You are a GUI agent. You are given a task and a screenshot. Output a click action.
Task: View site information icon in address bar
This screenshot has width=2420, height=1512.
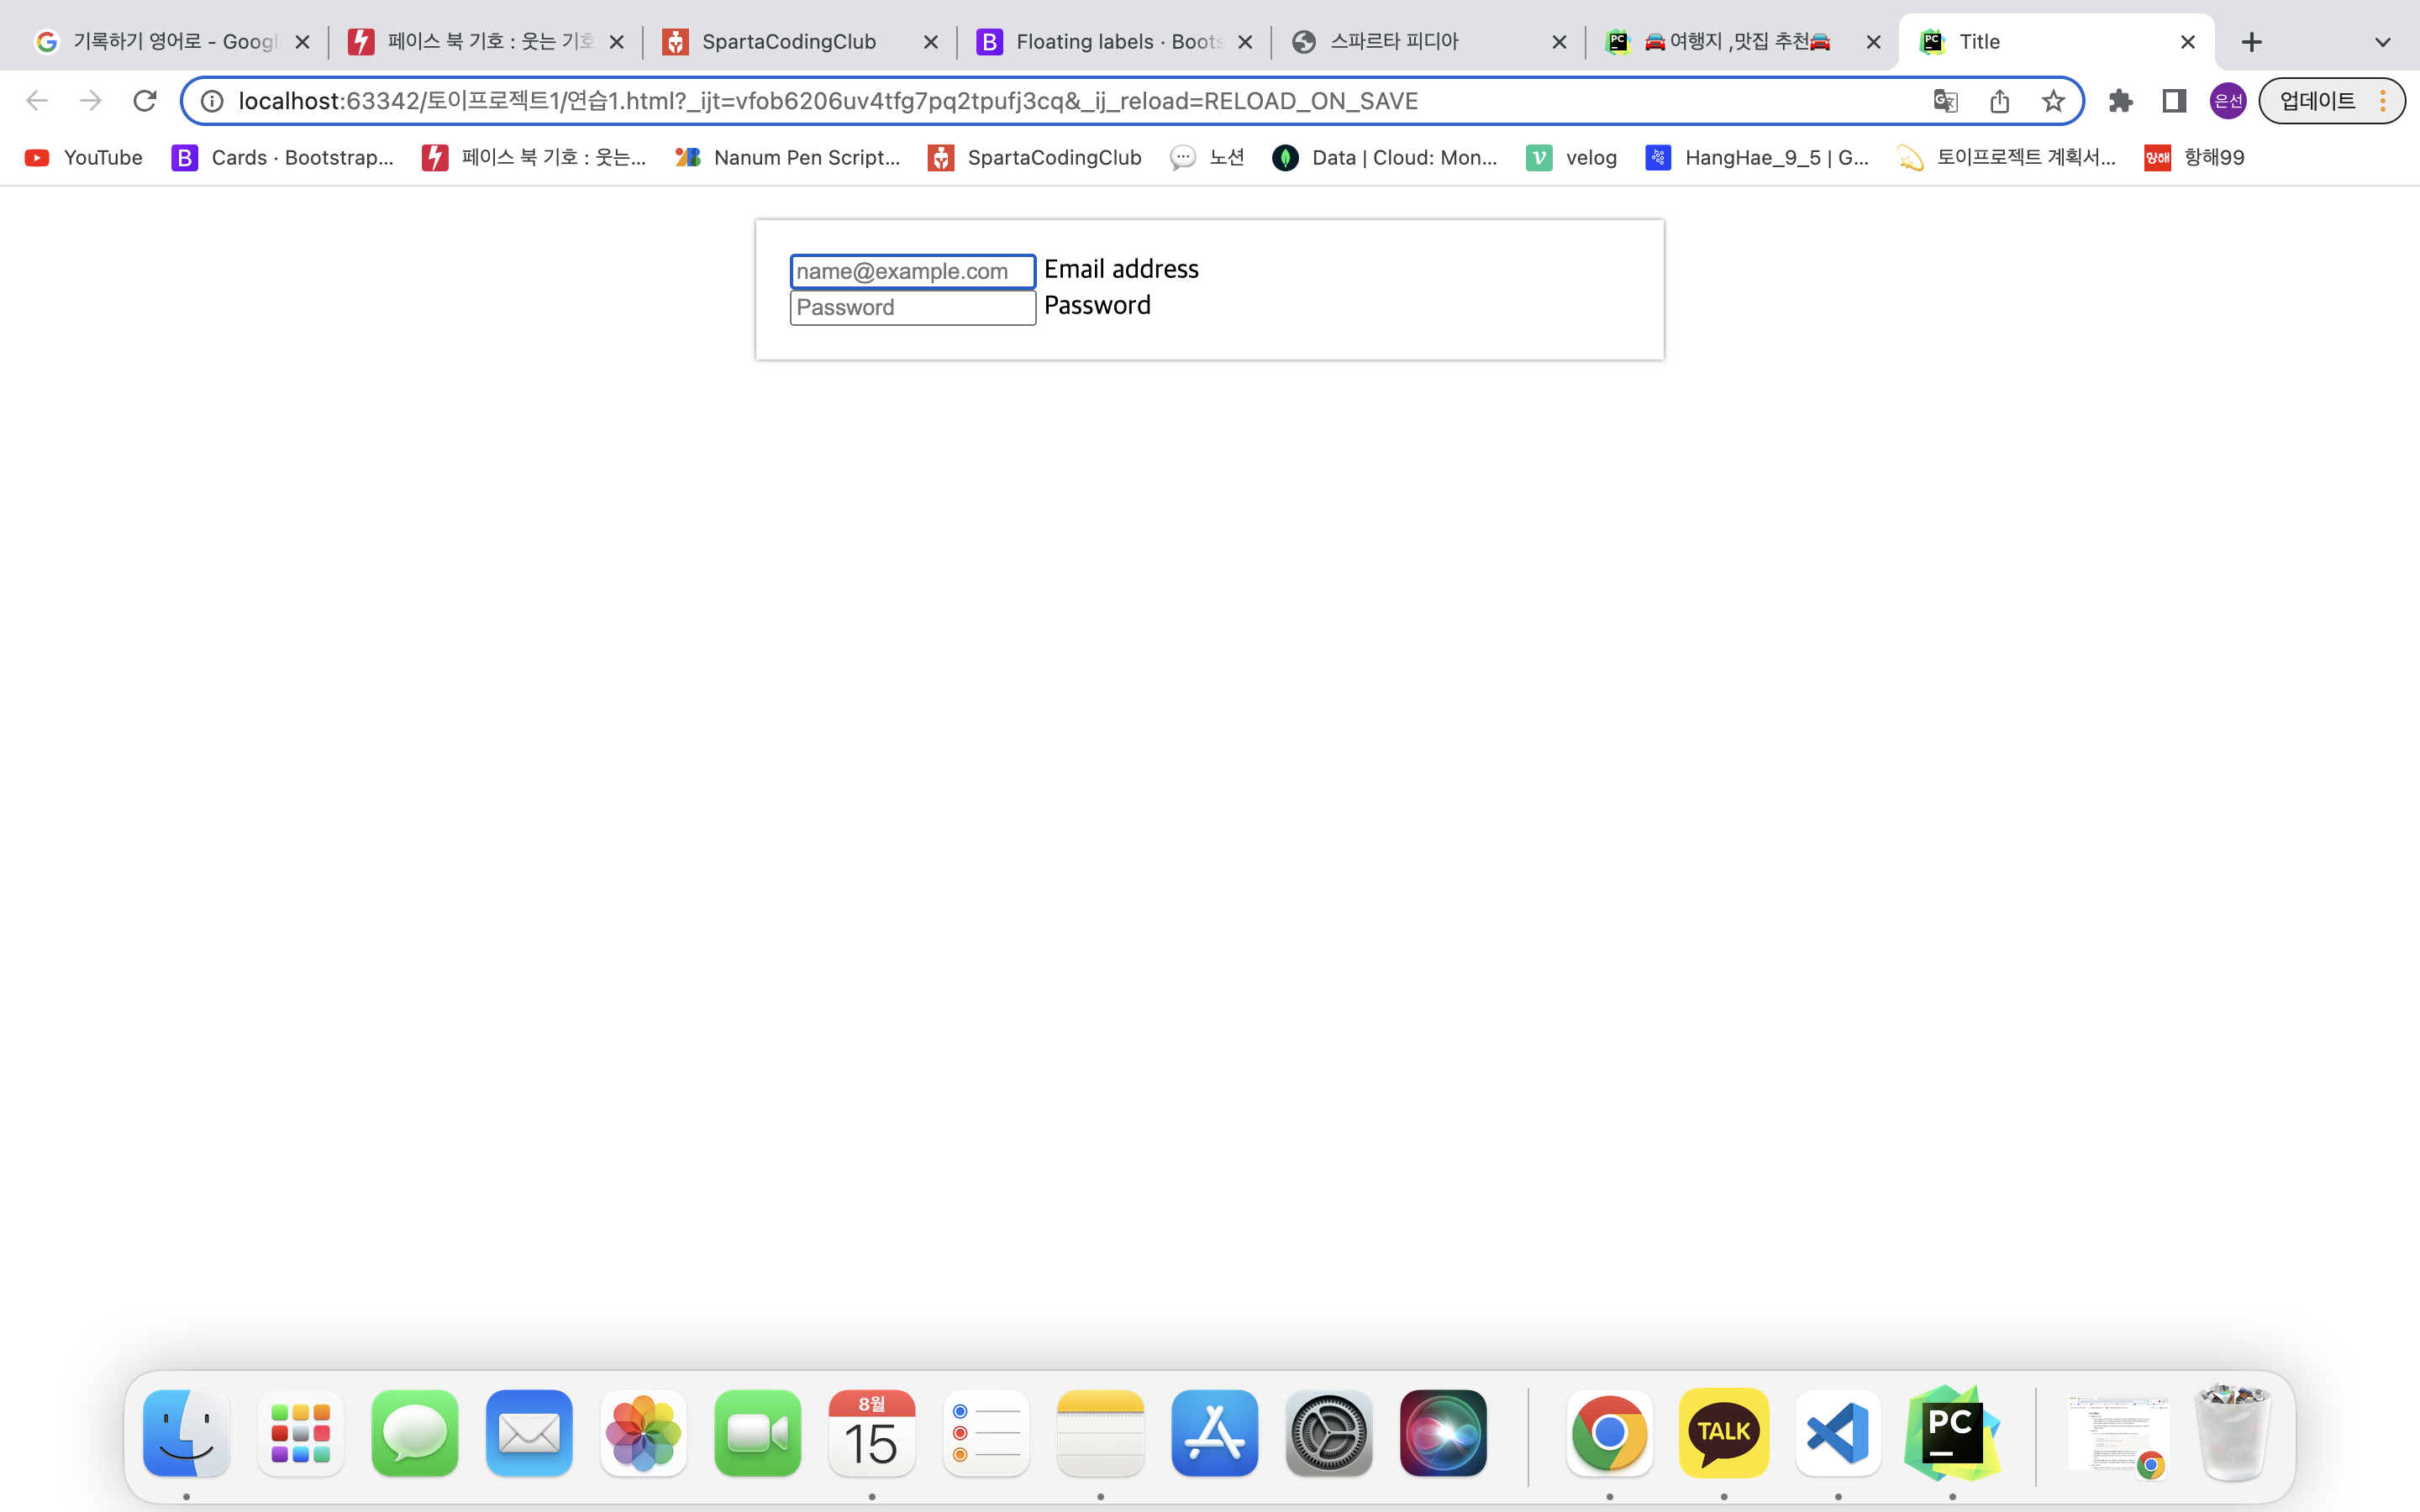click(x=212, y=101)
